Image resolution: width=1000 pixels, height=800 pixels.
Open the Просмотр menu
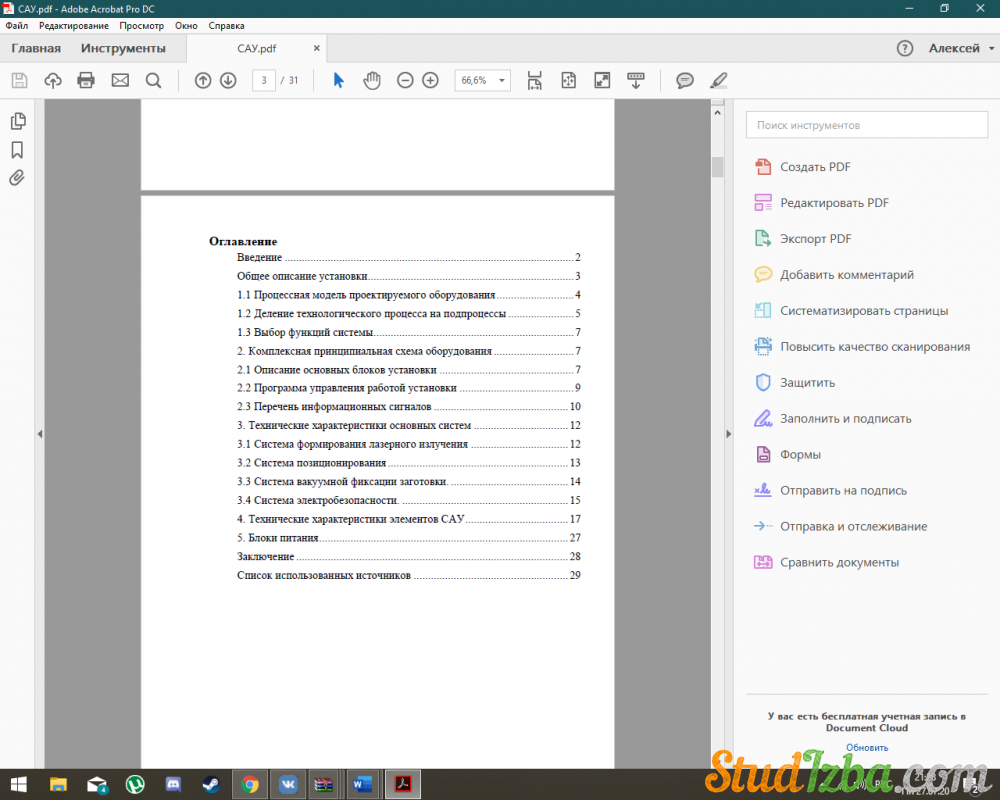point(141,25)
